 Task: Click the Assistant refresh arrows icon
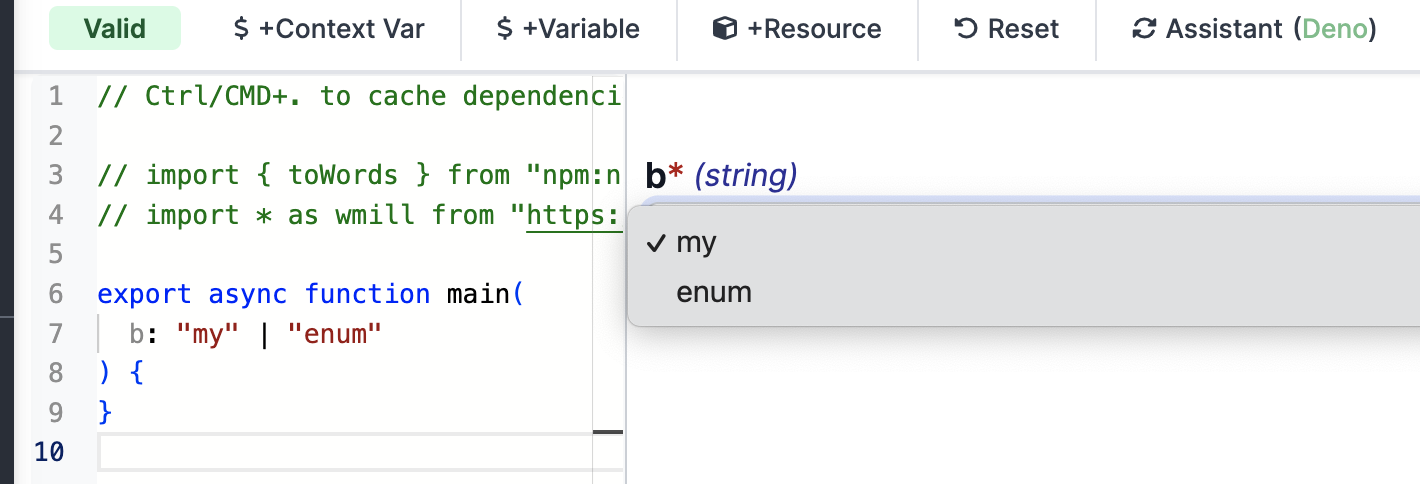(x=1144, y=29)
